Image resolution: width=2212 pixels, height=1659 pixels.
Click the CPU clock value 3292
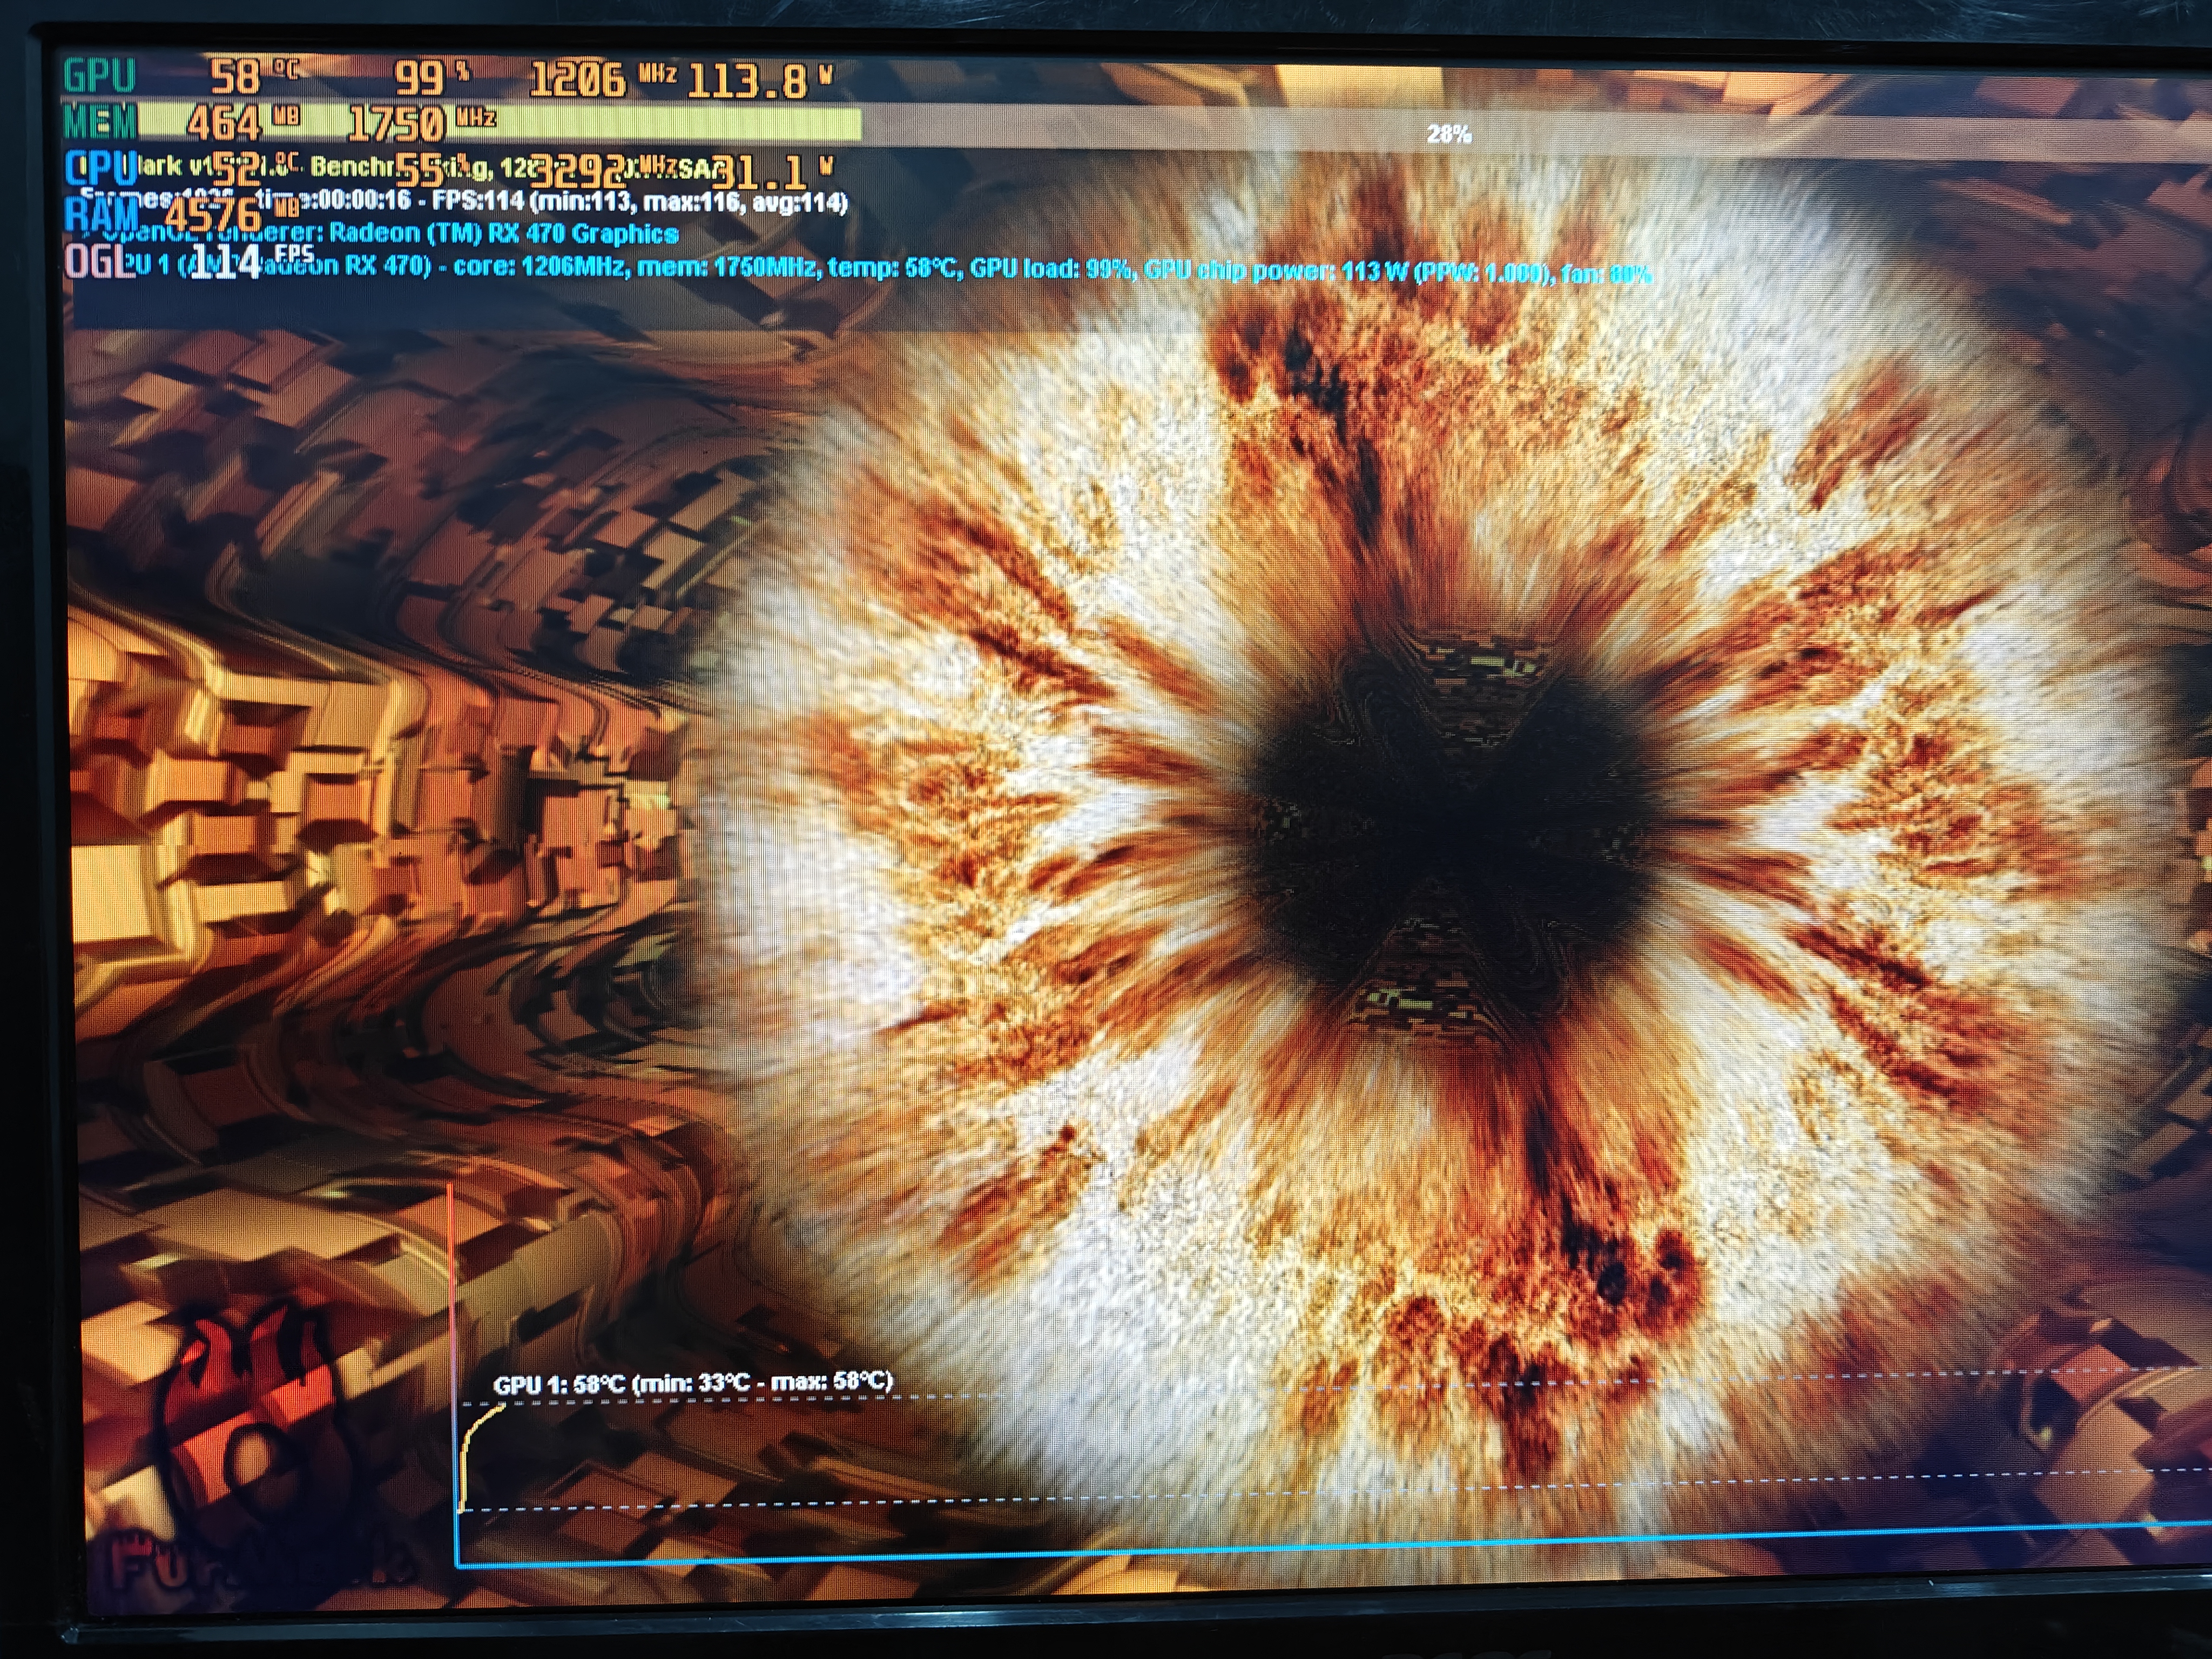click(x=578, y=172)
